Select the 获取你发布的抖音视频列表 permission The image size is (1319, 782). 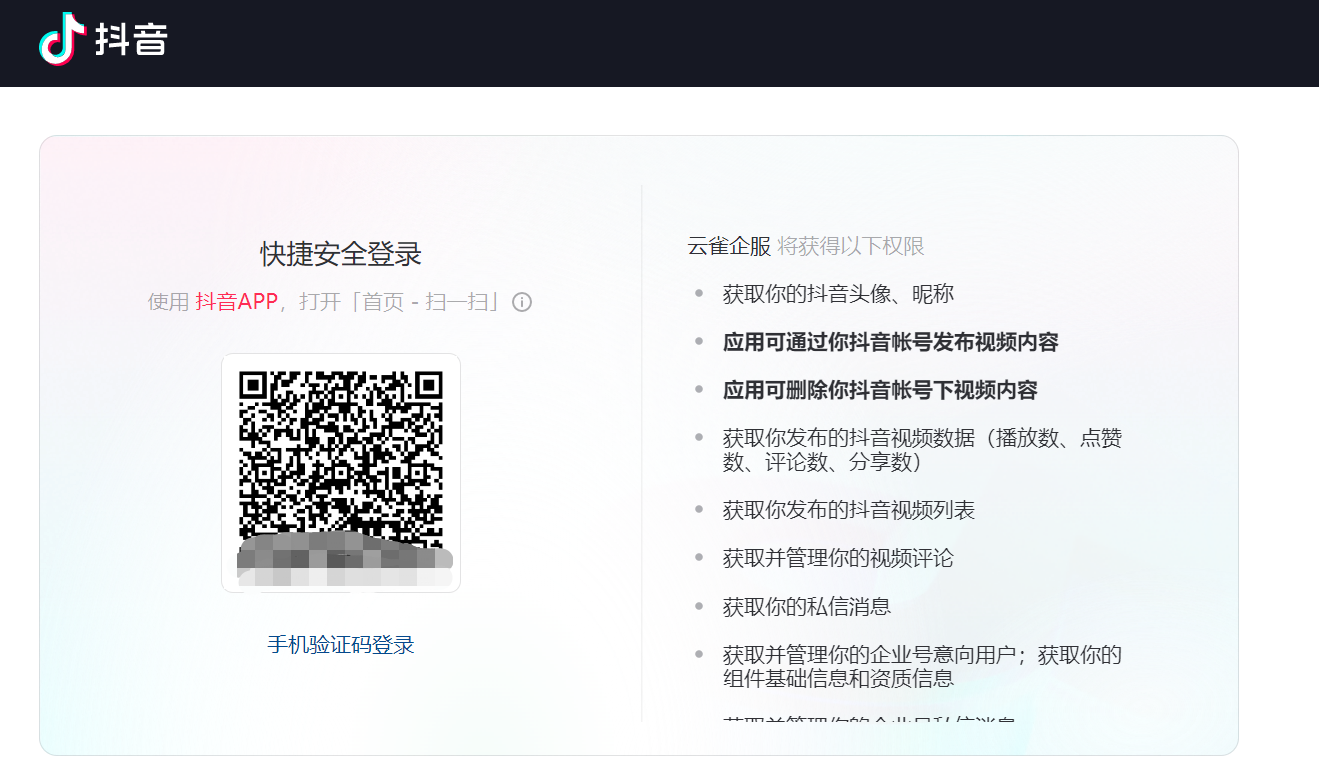848,510
